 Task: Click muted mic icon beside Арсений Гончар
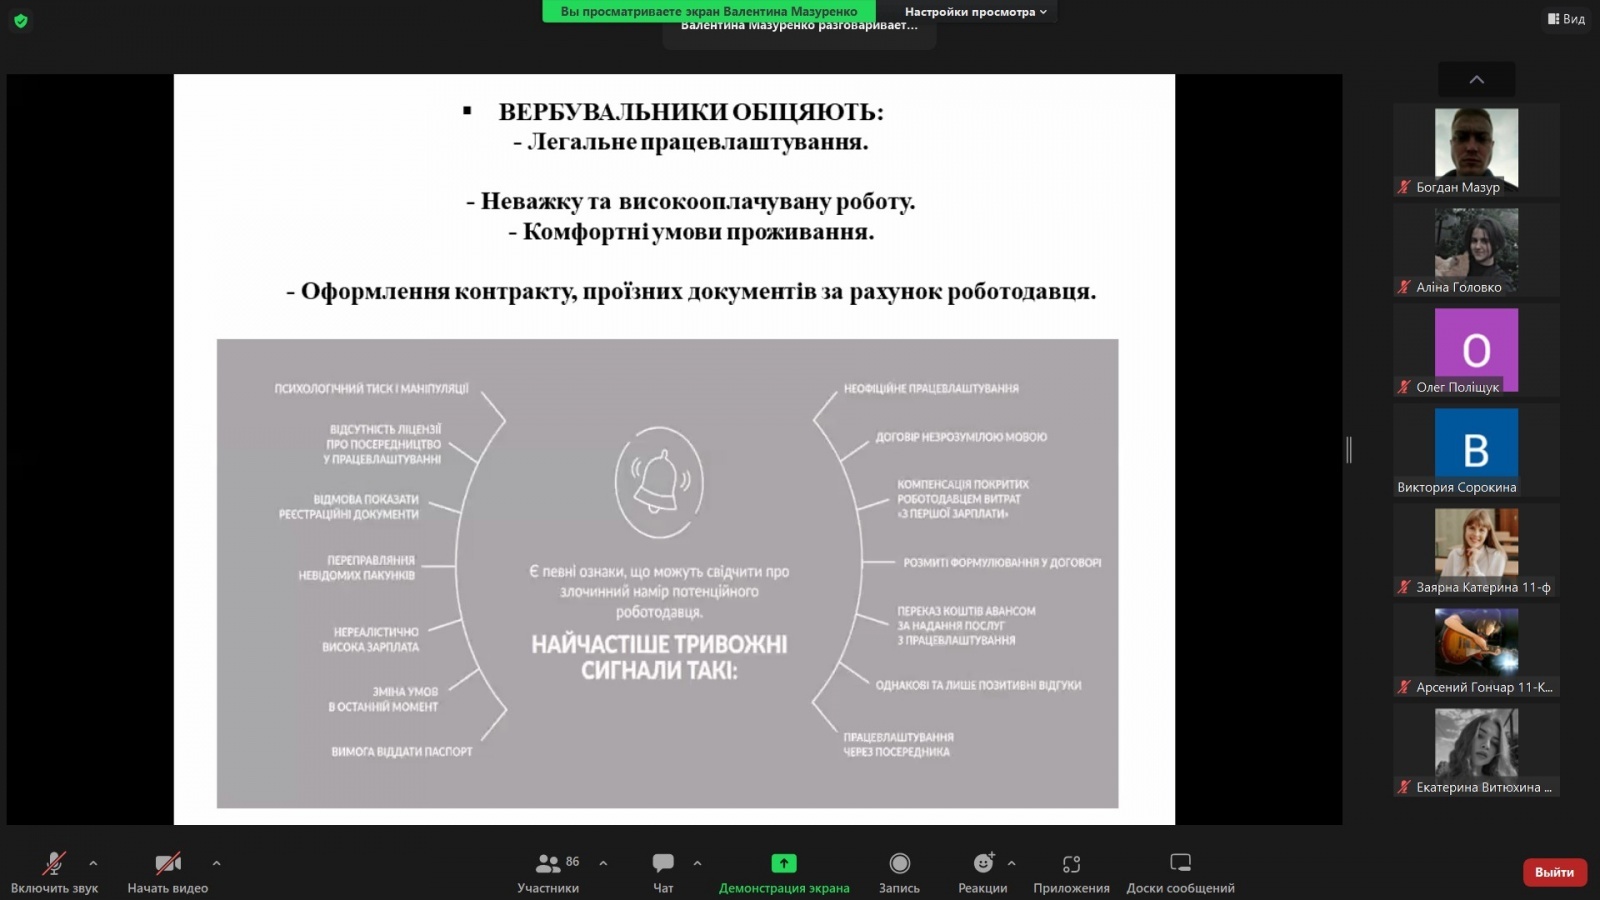tap(1404, 687)
